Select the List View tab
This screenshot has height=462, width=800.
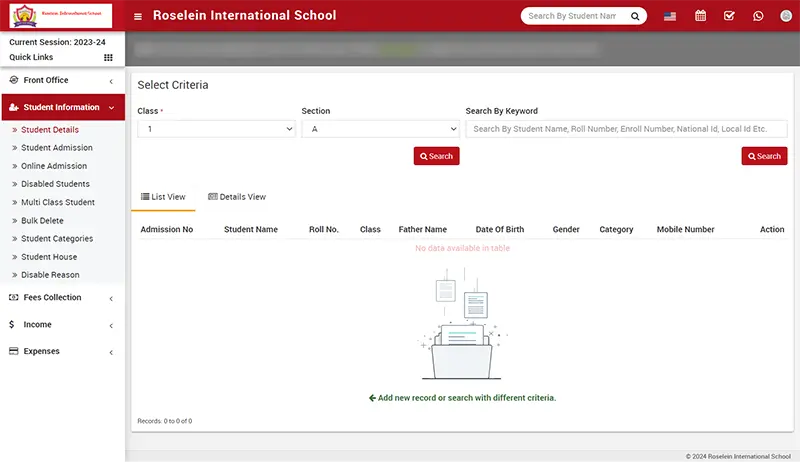point(163,197)
